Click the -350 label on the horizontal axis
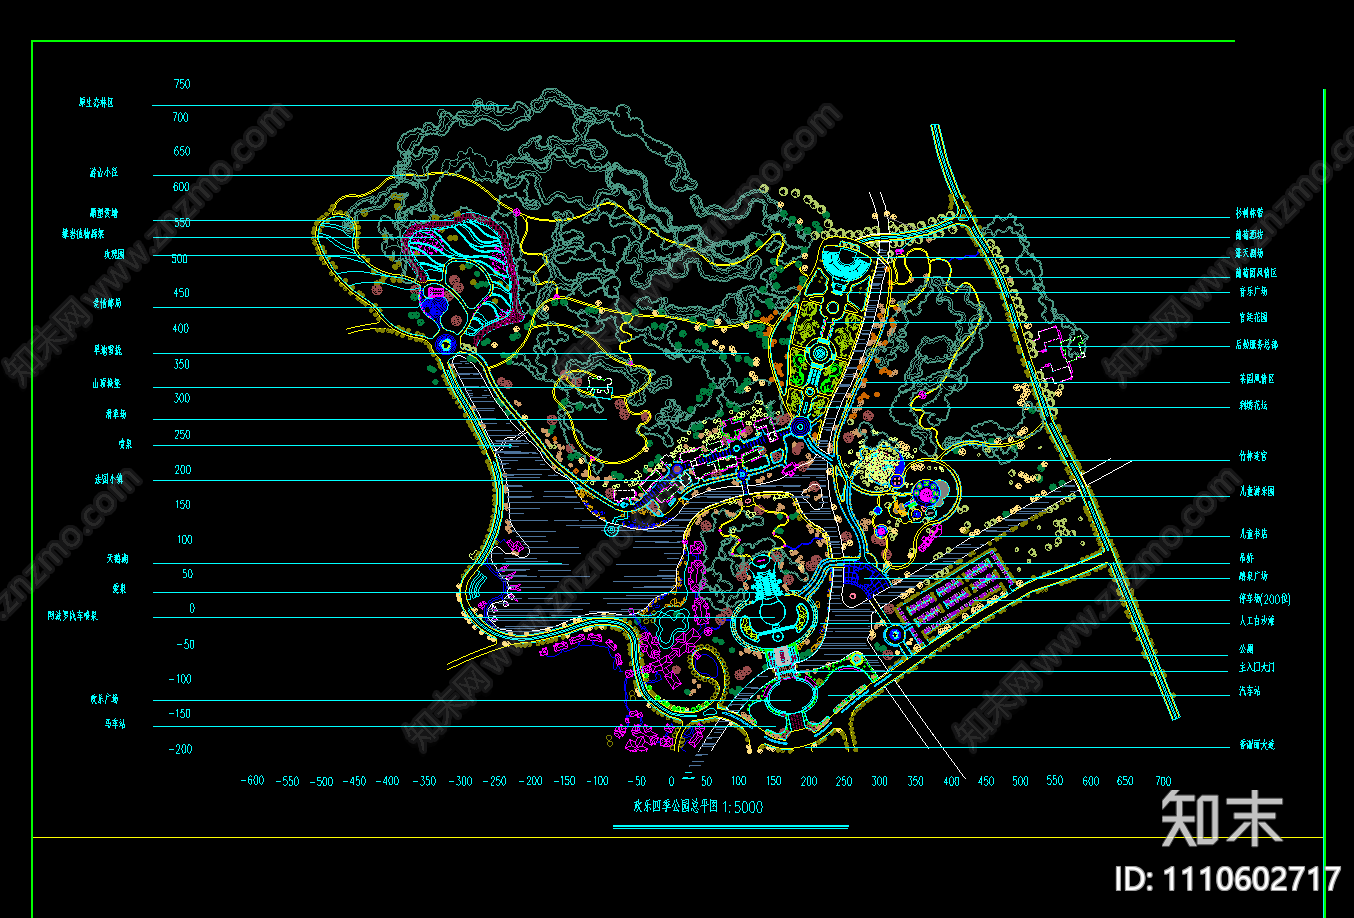Image resolution: width=1354 pixels, height=918 pixels. pos(425,781)
